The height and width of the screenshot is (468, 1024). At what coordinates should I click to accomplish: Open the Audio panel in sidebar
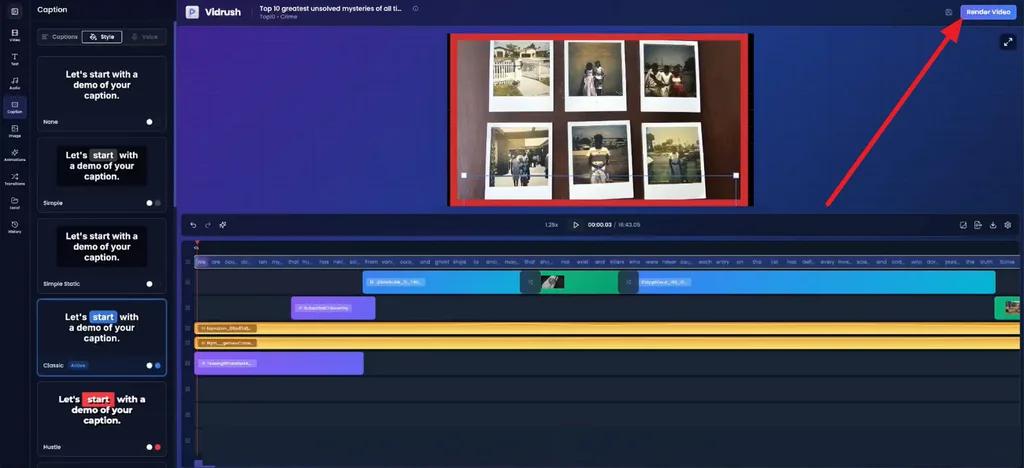[x=14, y=83]
